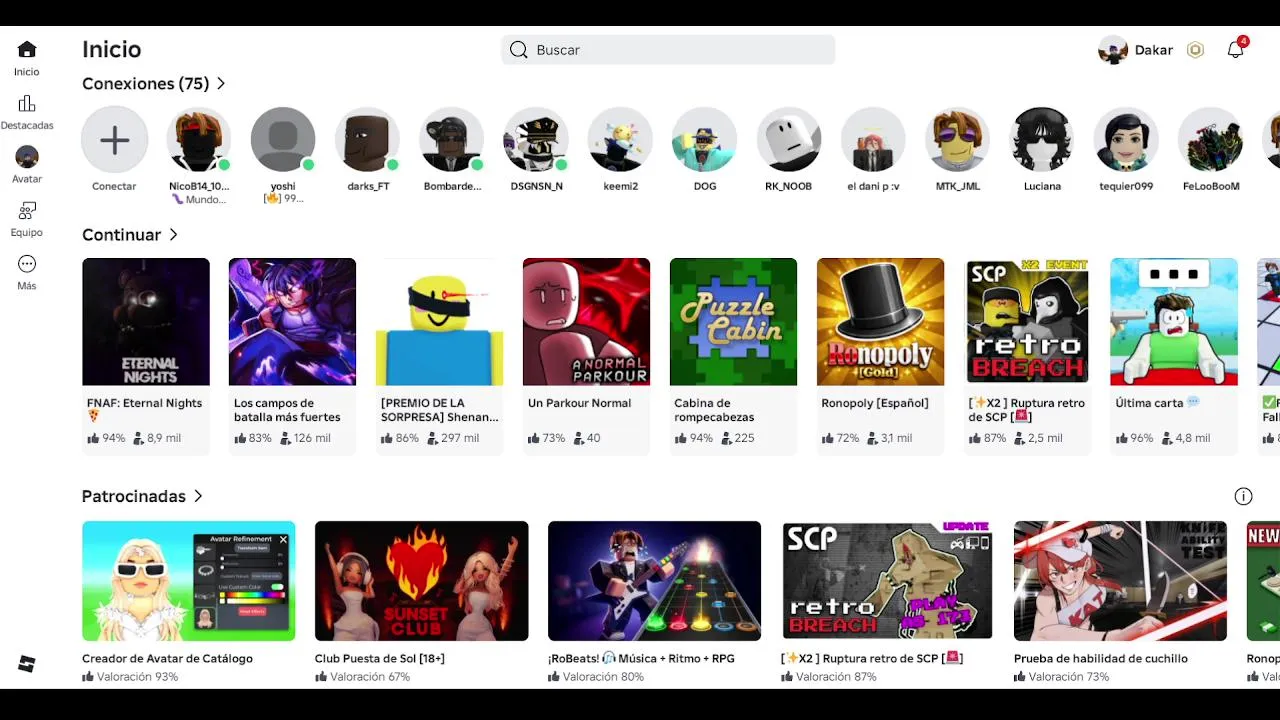
Task: Focus the Buscar search field
Action: coord(668,50)
